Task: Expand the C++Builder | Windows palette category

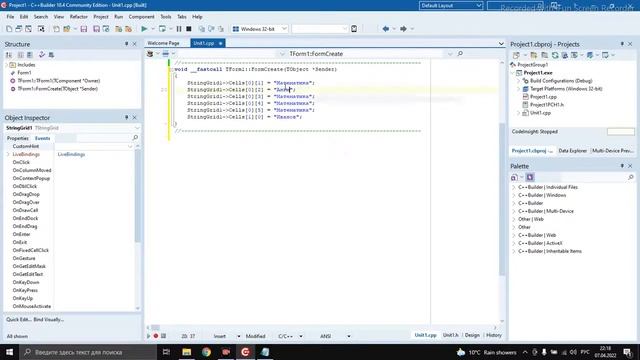Action: [514, 195]
